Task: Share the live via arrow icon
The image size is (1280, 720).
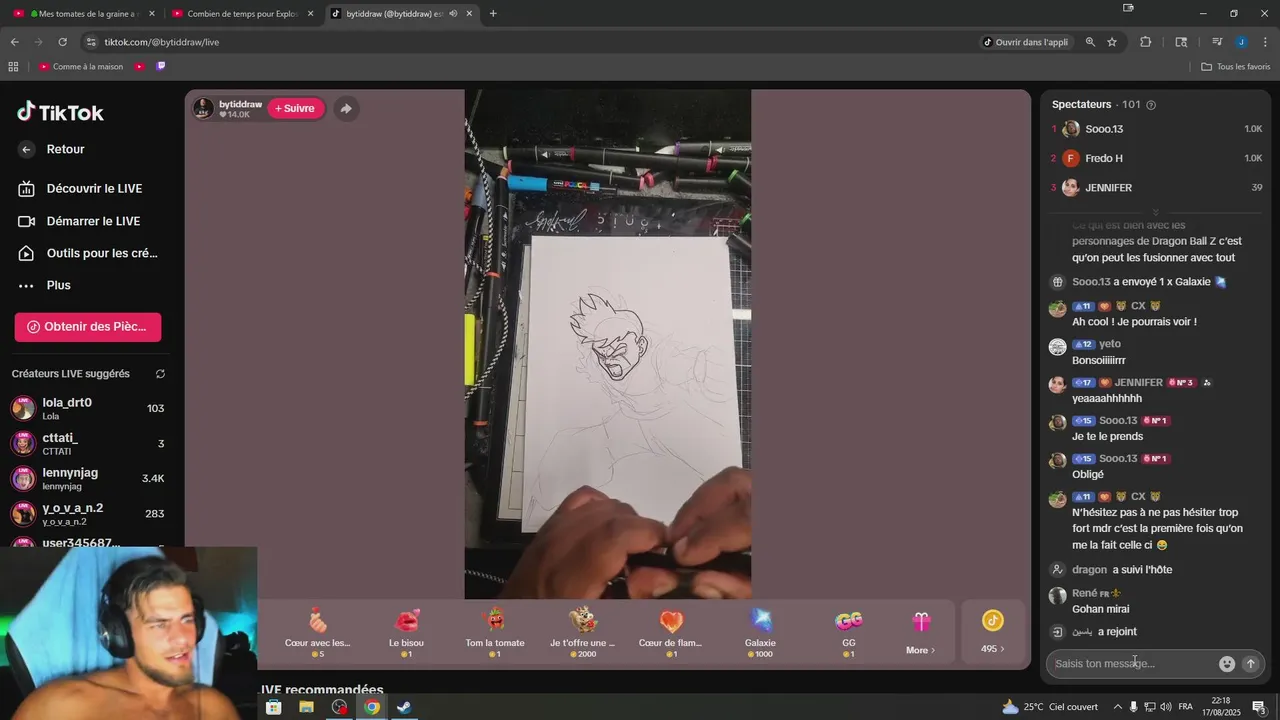Action: pyautogui.click(x=345, y=108)
